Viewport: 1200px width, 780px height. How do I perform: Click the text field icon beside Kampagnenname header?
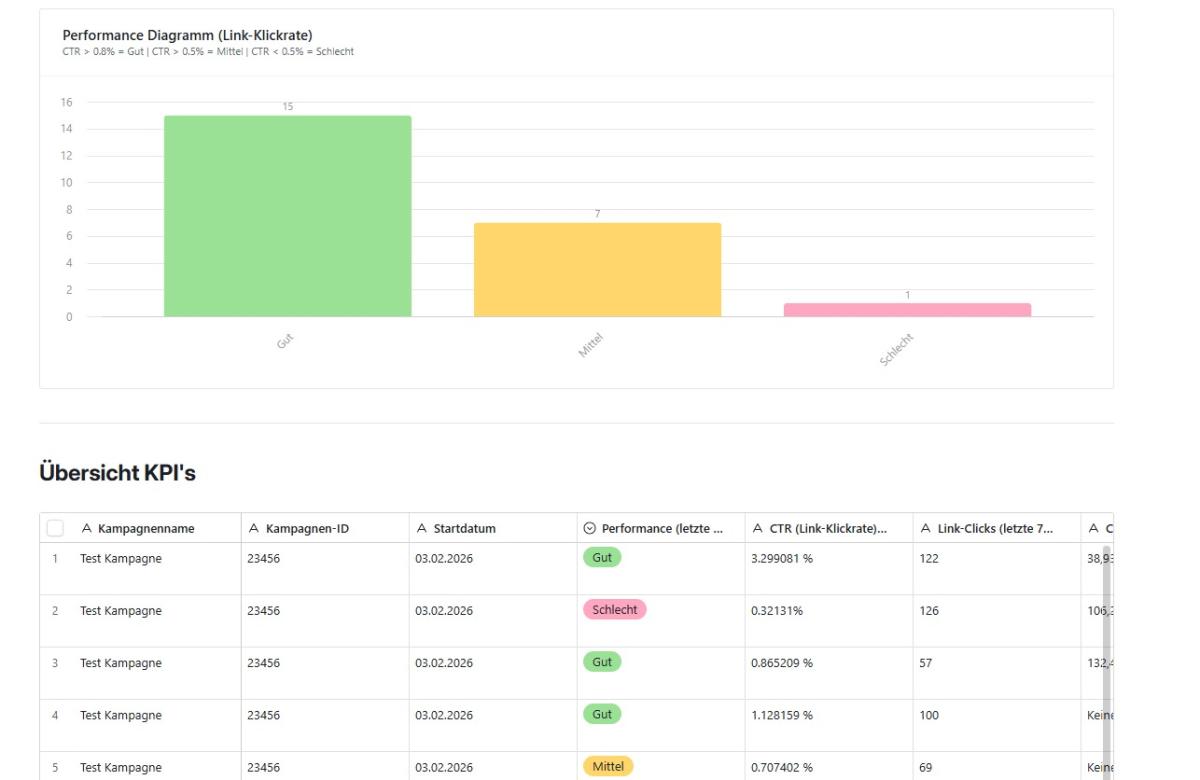87,527
